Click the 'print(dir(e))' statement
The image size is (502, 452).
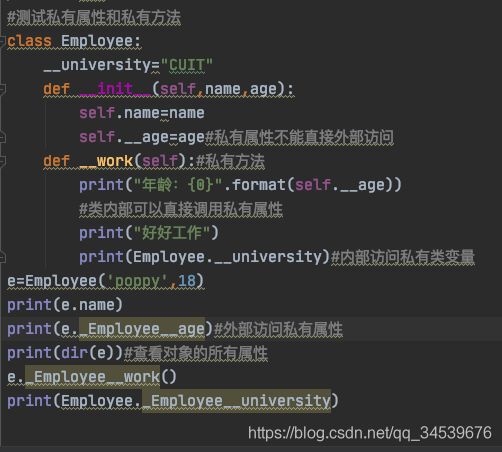pos(65,353)
